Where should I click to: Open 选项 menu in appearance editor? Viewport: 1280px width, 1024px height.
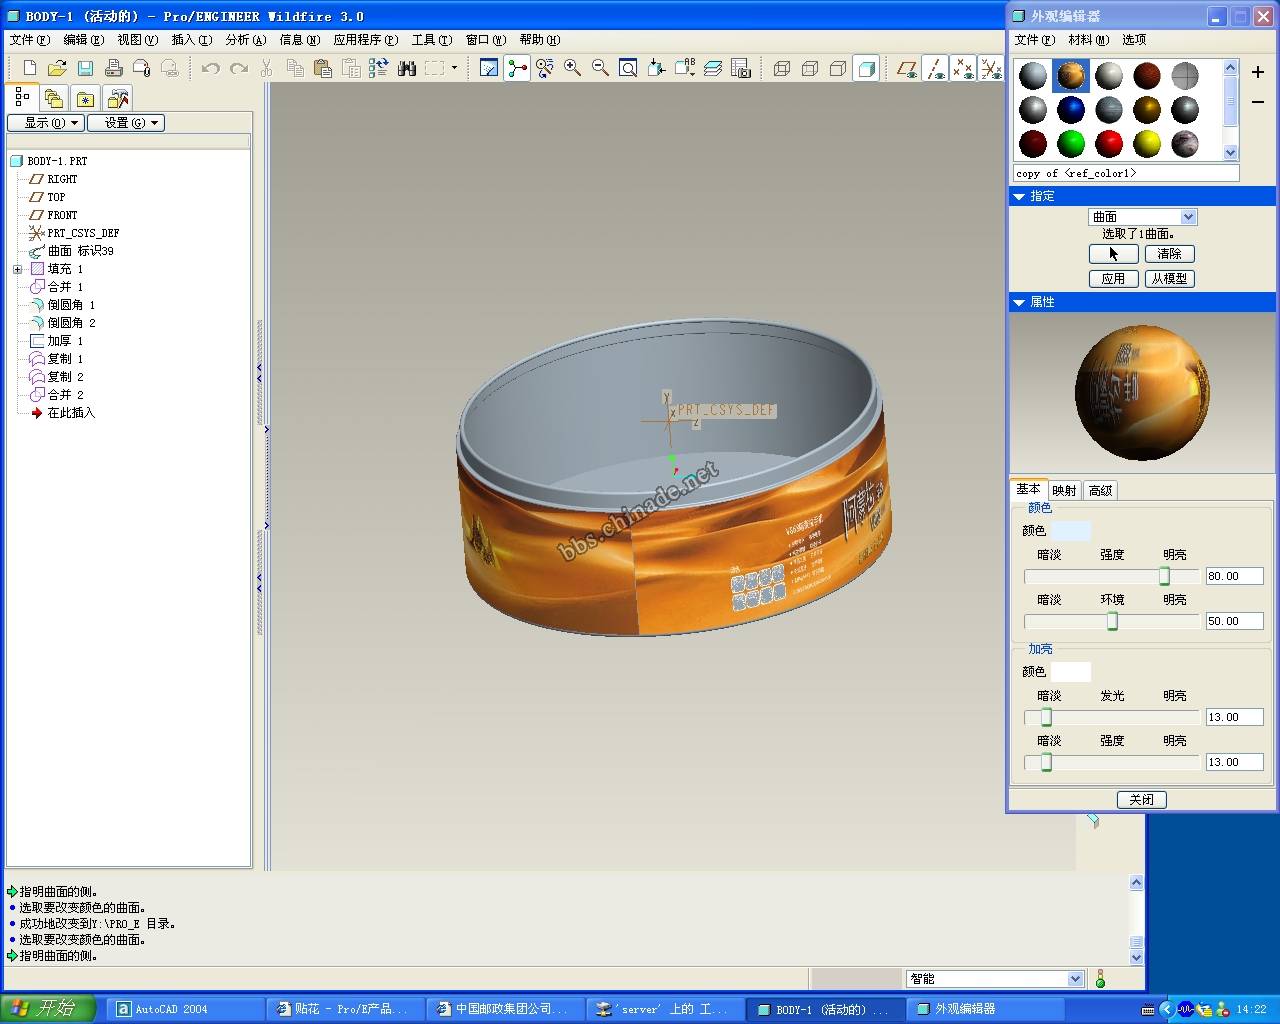(1134, 40)
